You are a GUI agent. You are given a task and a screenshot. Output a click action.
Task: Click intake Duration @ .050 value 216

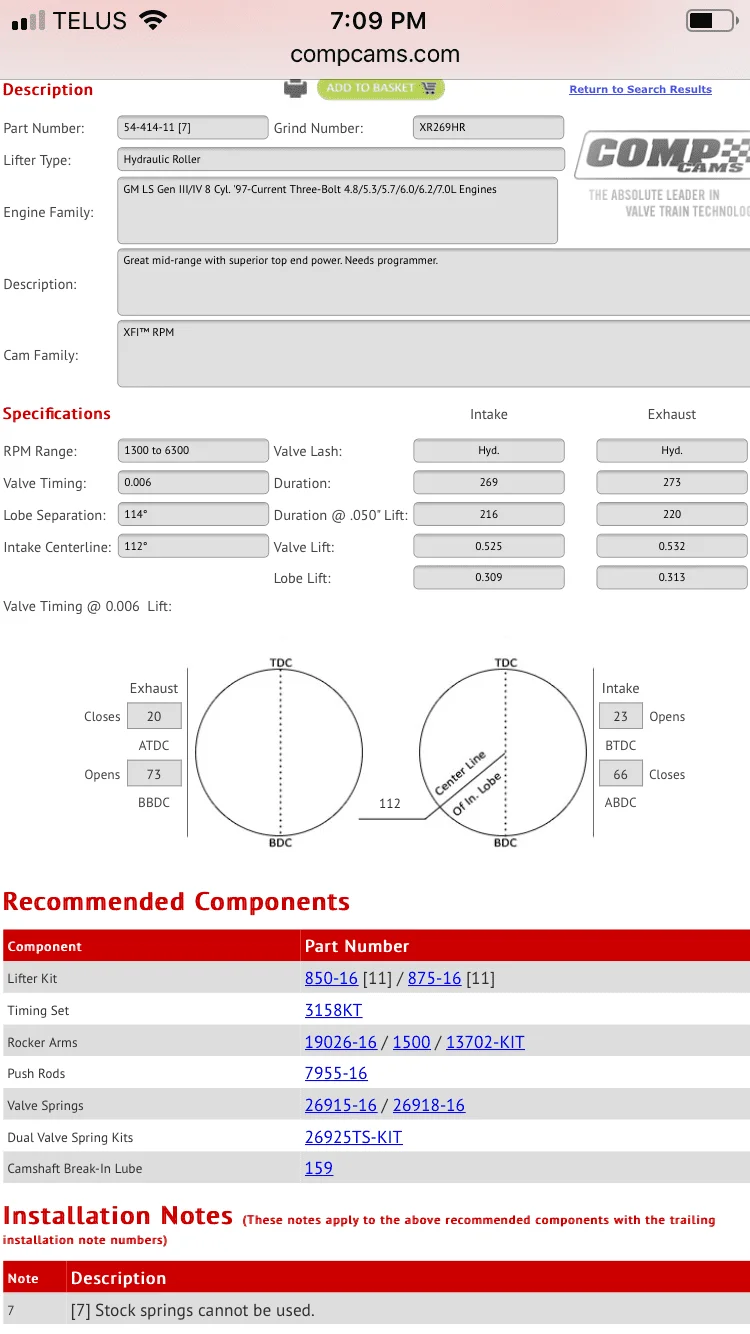[x=488, y=514]
